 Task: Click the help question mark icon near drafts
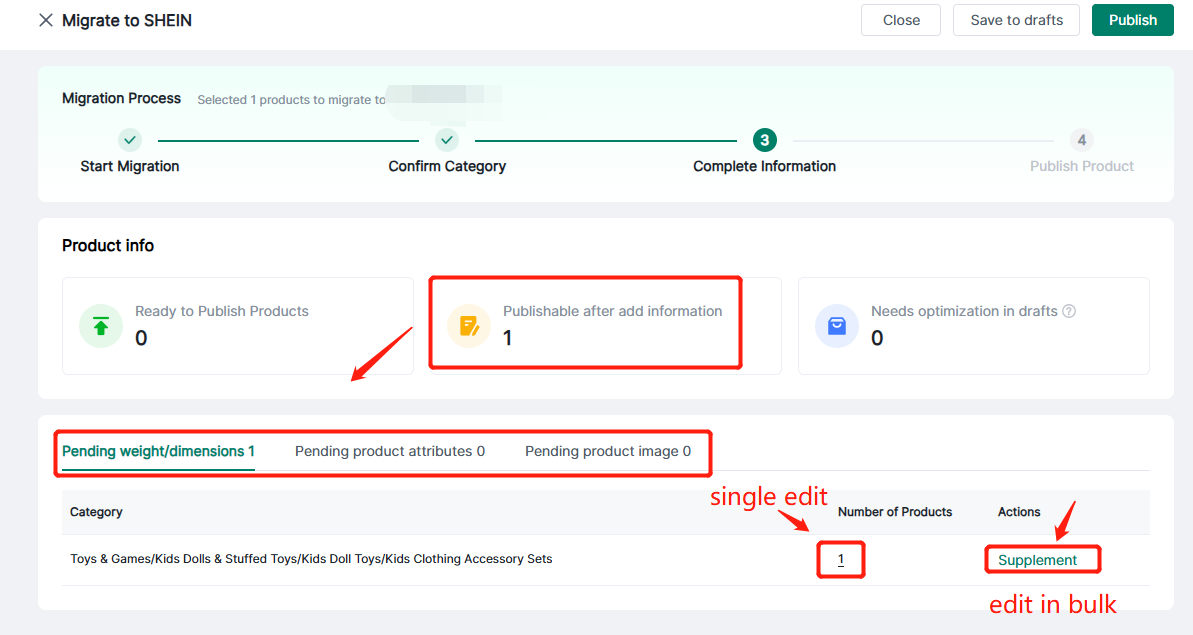click(x=1069, y=311)
